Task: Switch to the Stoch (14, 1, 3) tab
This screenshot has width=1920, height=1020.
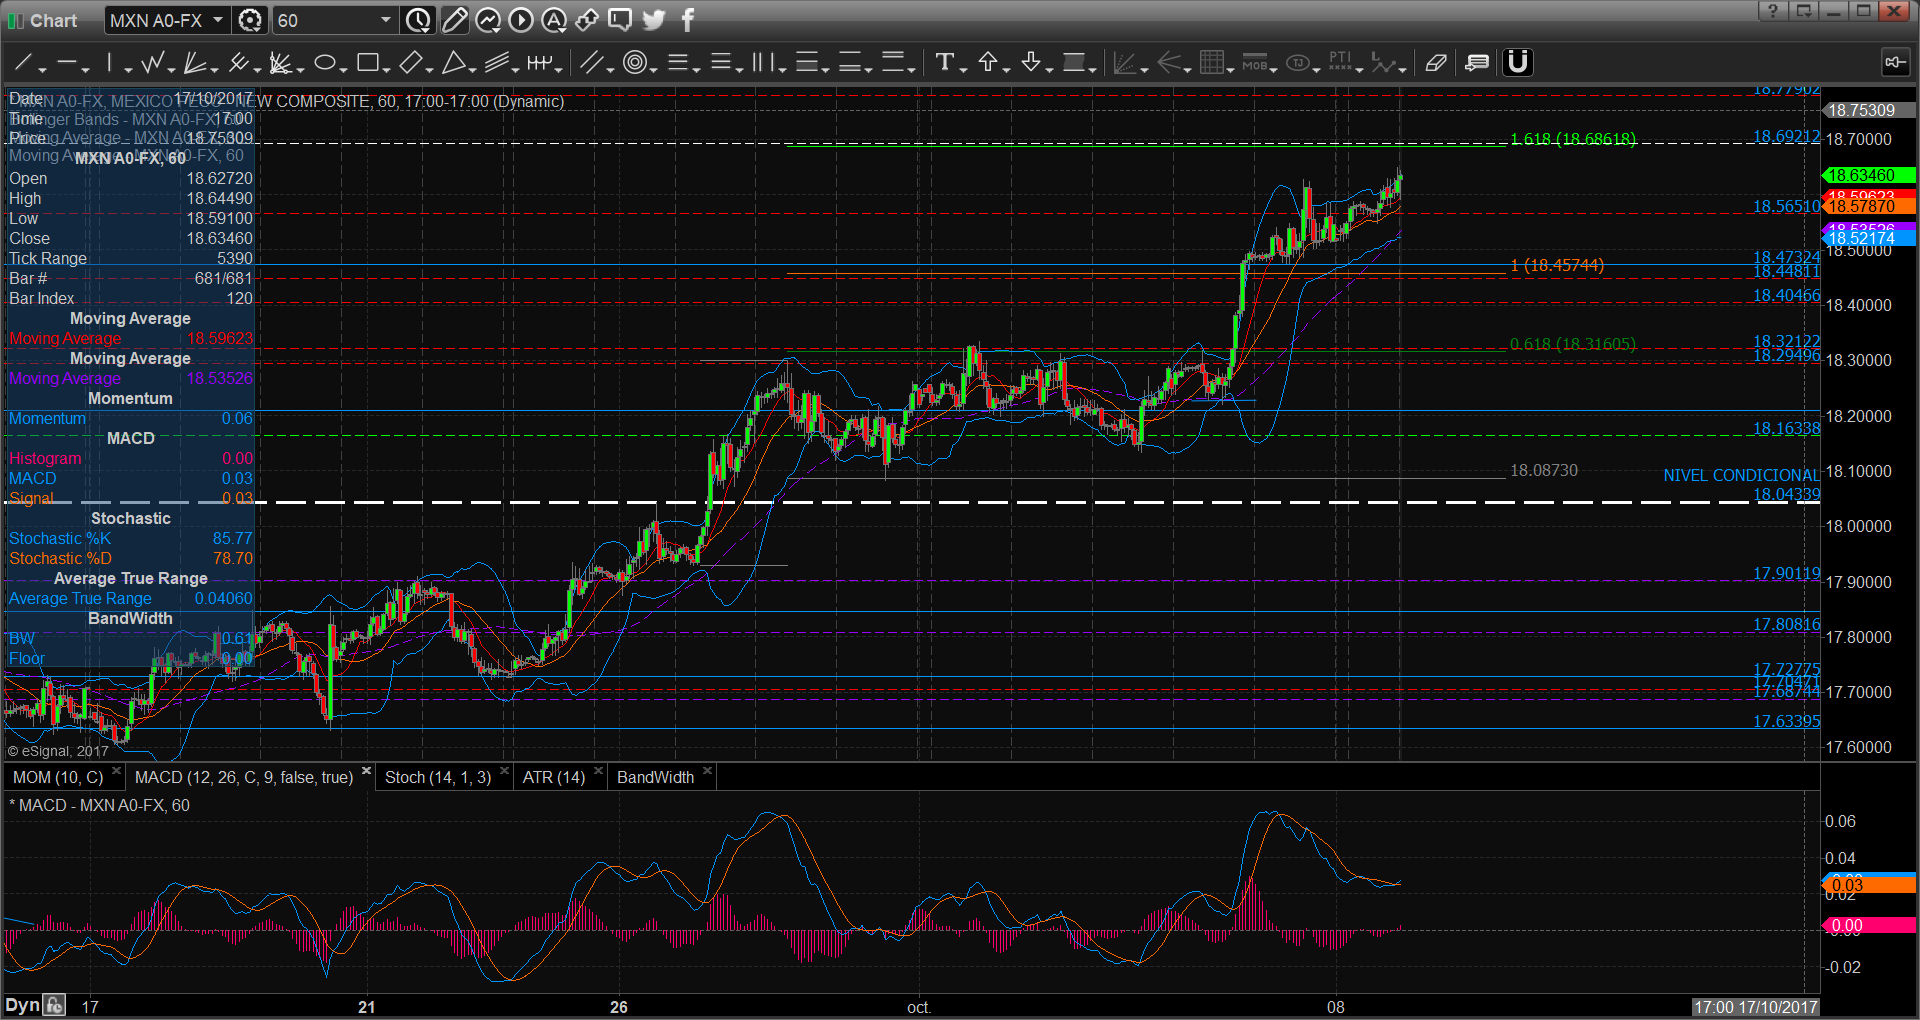Action: tap(438, 778)
